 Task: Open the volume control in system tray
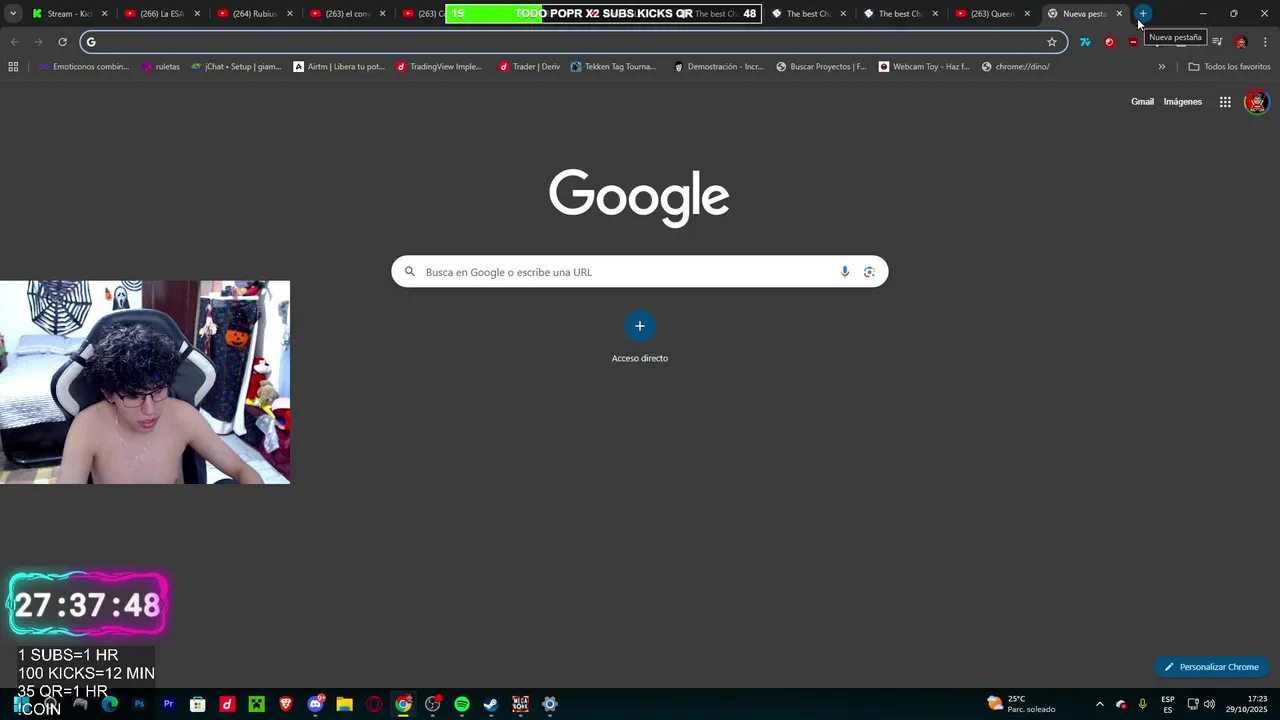point(1210,704)
